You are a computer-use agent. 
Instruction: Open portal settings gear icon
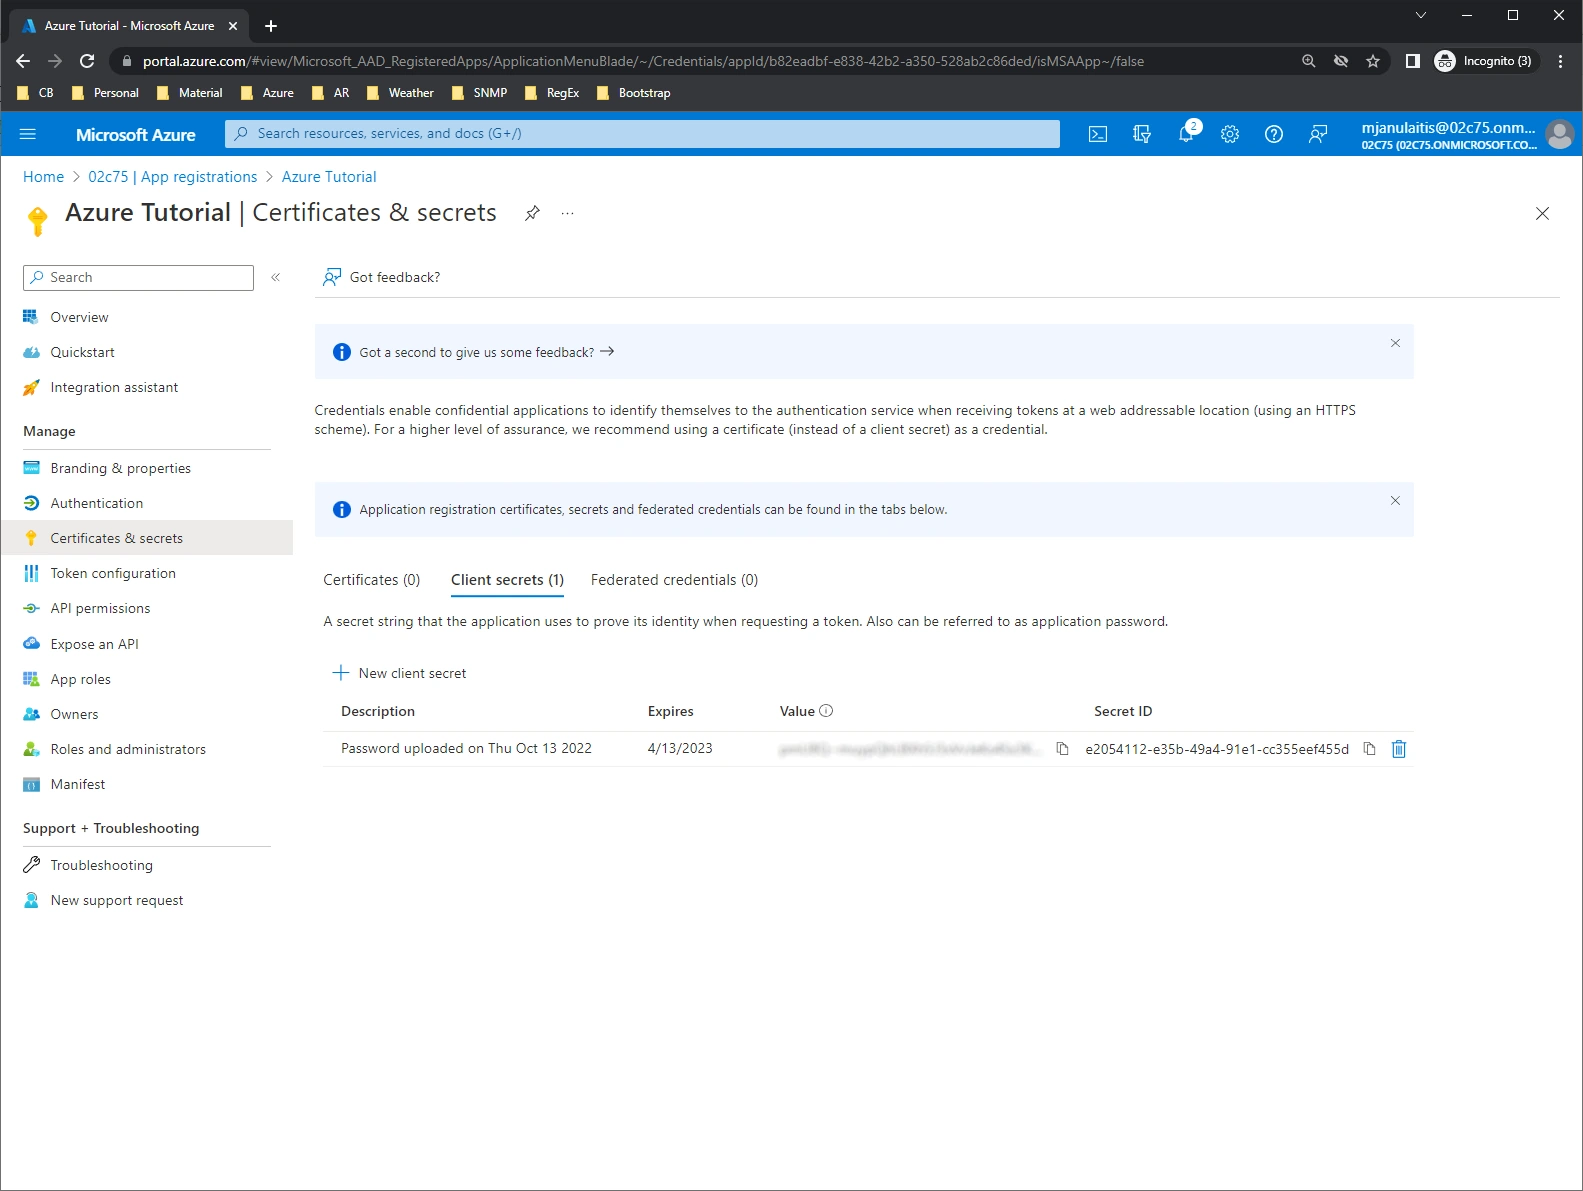1230,134
